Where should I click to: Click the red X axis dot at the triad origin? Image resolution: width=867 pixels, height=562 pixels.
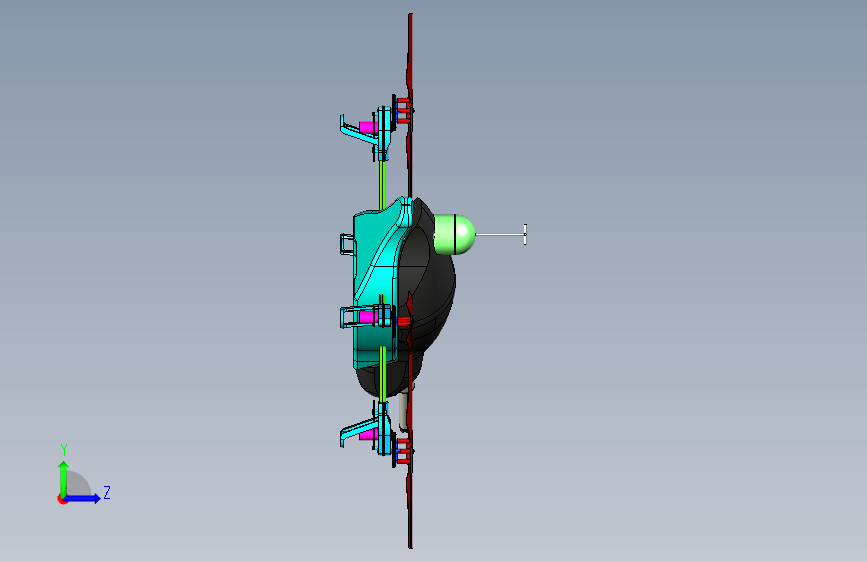click(x=62, y=499)
